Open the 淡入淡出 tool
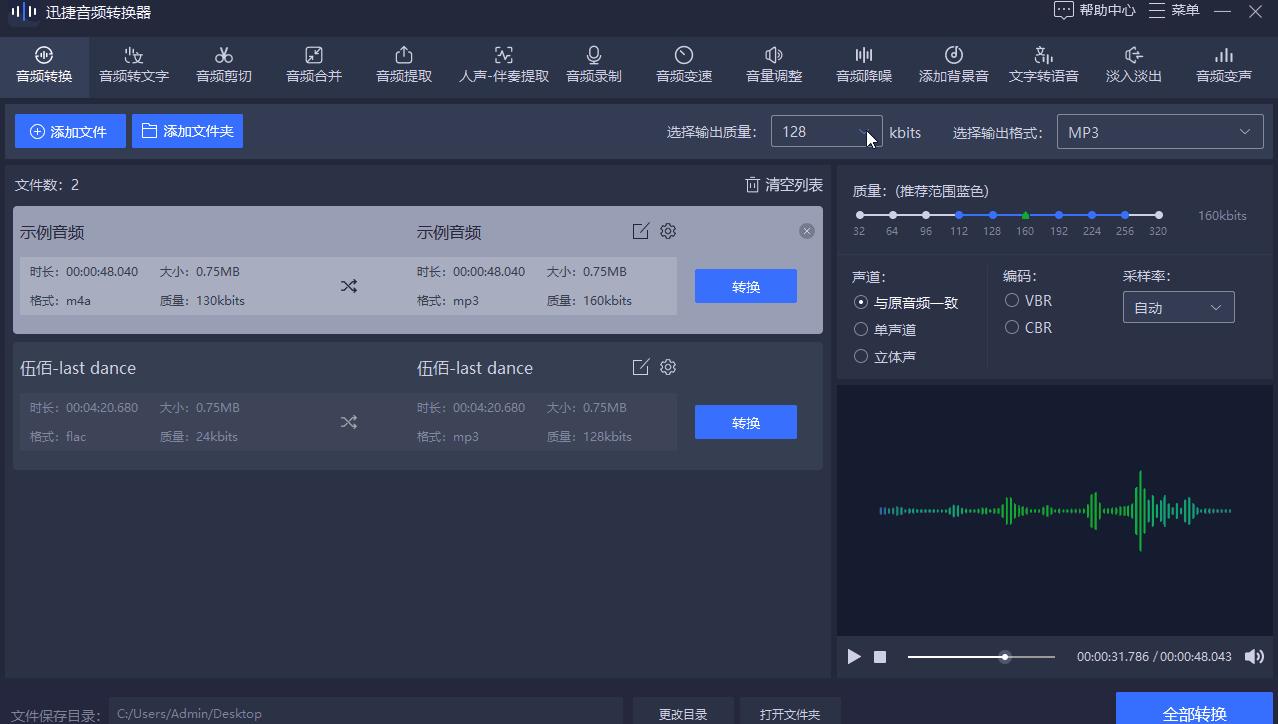Viewport: 1278px width, 724px height. [1134, 65]
